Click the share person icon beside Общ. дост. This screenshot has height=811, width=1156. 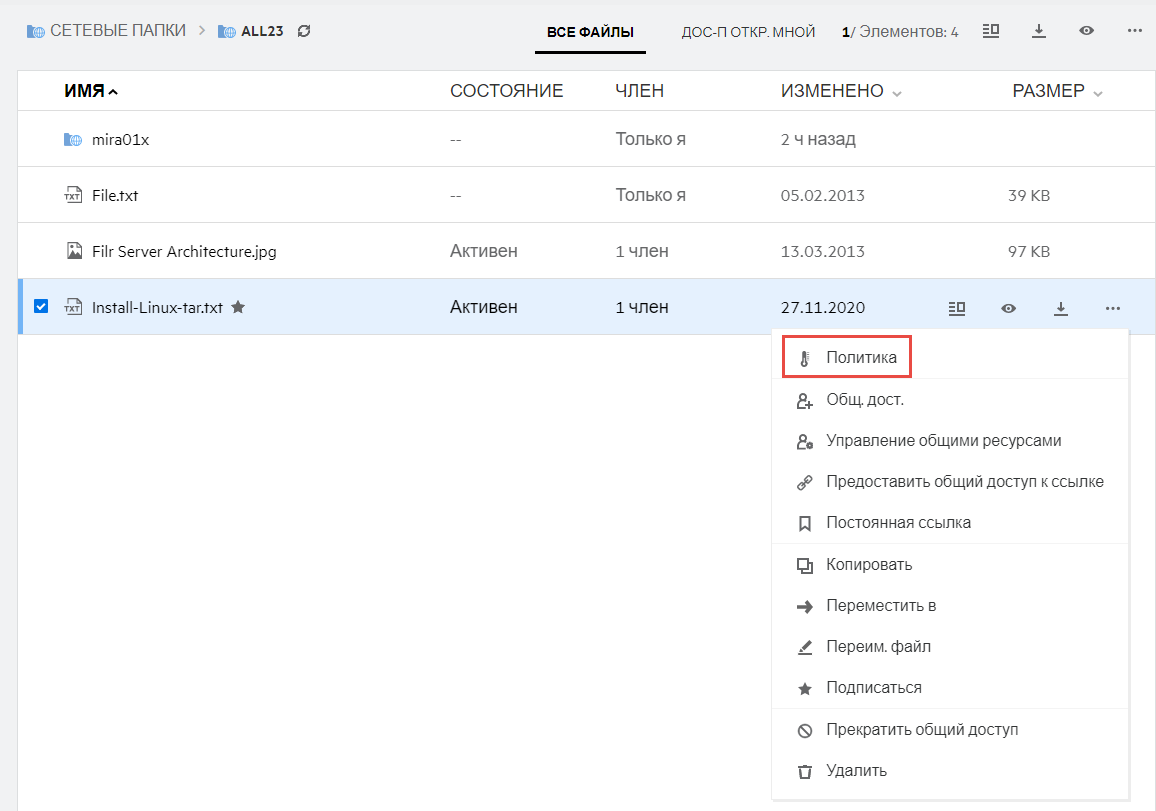(805, 400)
